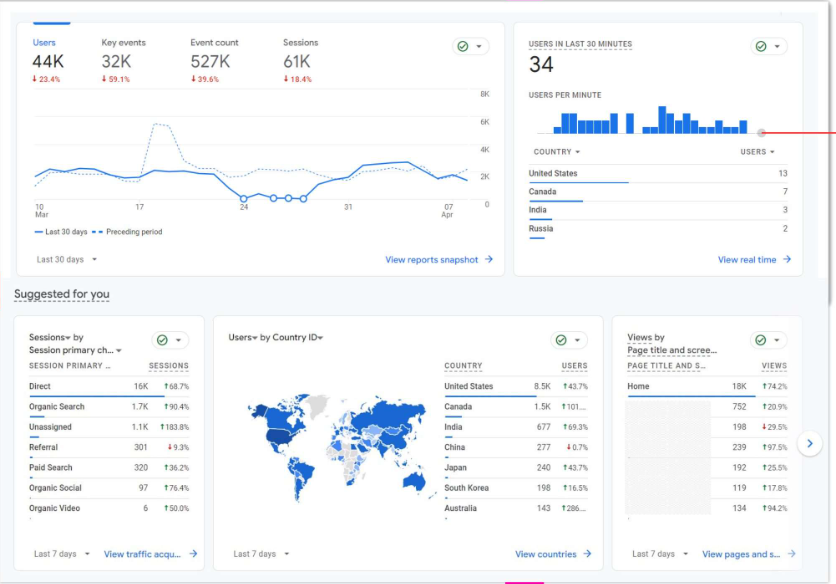Viewport: 836px width, 584px height.
Task: Click green check icon on Views card
Action: click(761, 340)
